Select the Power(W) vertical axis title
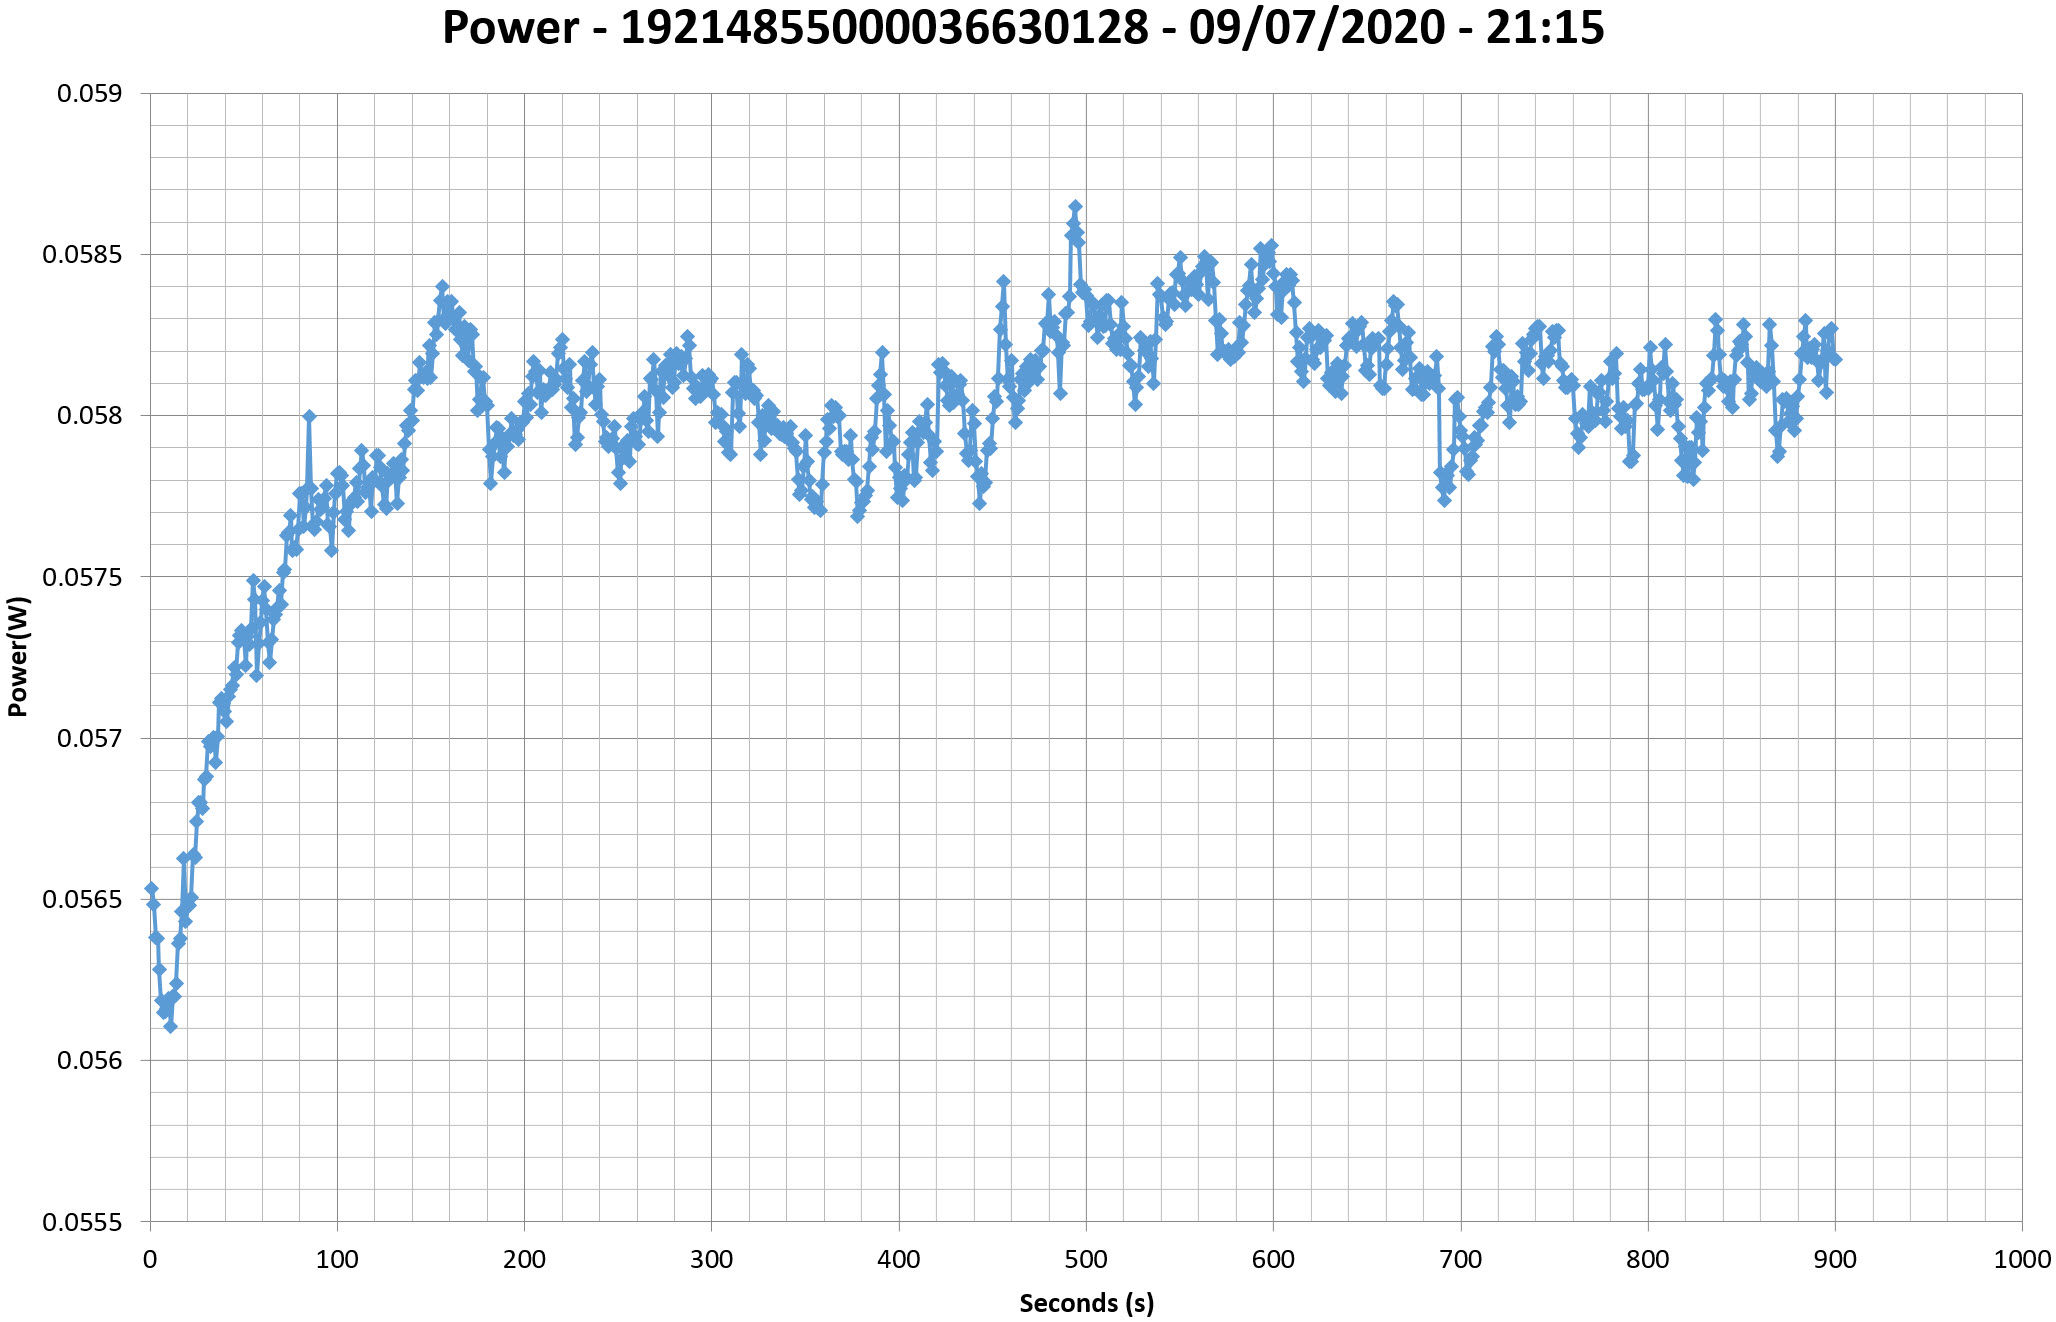2056x1322 pixels. tap(18, 656)
